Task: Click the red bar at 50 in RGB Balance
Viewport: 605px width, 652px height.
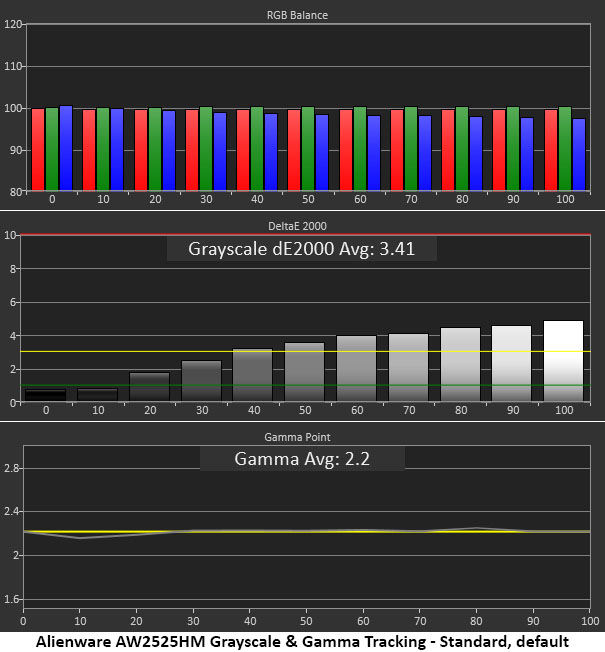Action: [x=294, y=150]
